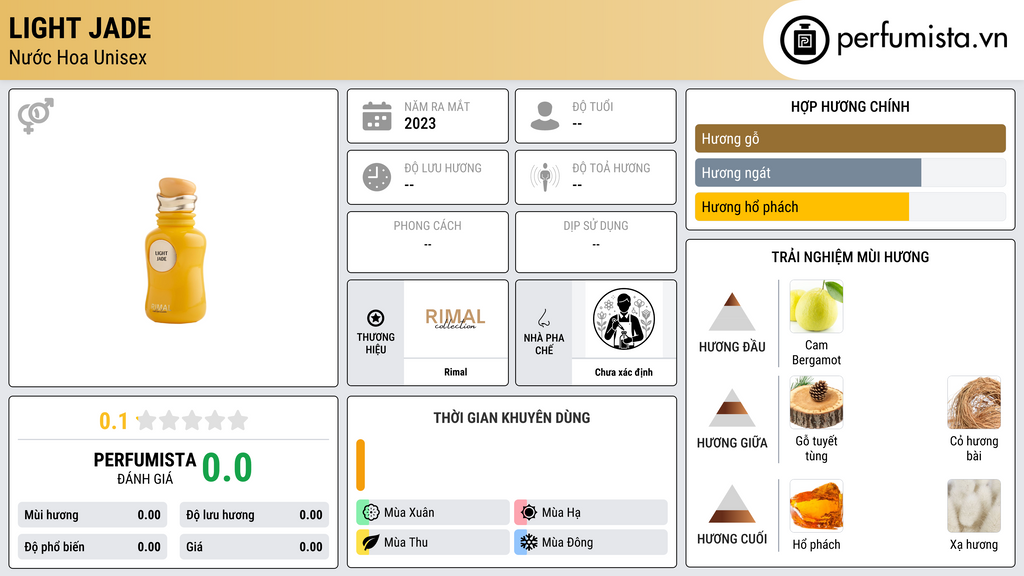Click the Độ phổ biến score field
1024x576 pixels.
coord(92,547)
